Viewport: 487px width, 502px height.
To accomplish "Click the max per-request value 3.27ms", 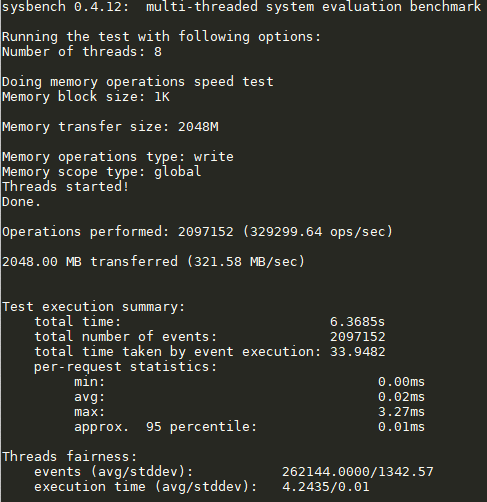I will tap(401, 412).
